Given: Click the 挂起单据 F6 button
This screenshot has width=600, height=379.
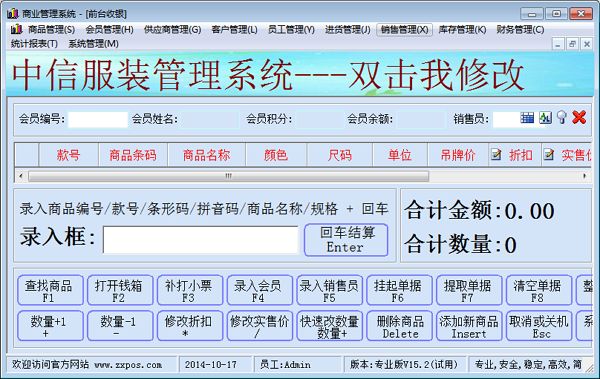Looking at the screenshot, I should pos(399,290).
